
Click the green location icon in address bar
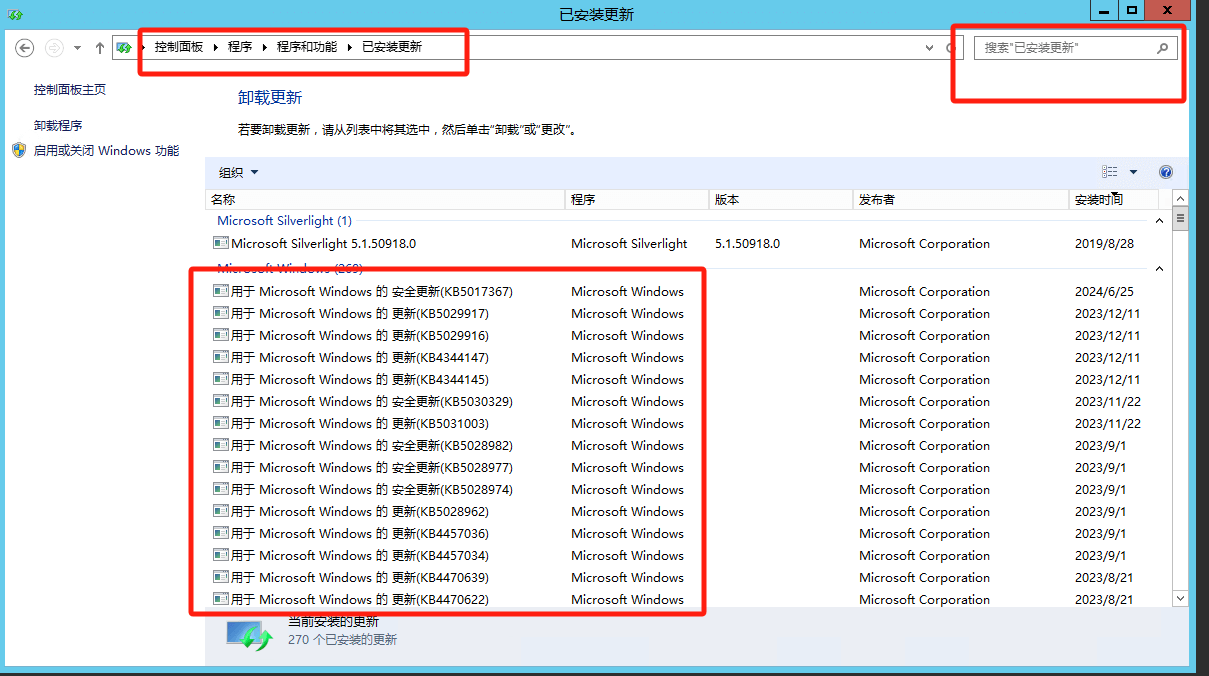pos(124,47)
